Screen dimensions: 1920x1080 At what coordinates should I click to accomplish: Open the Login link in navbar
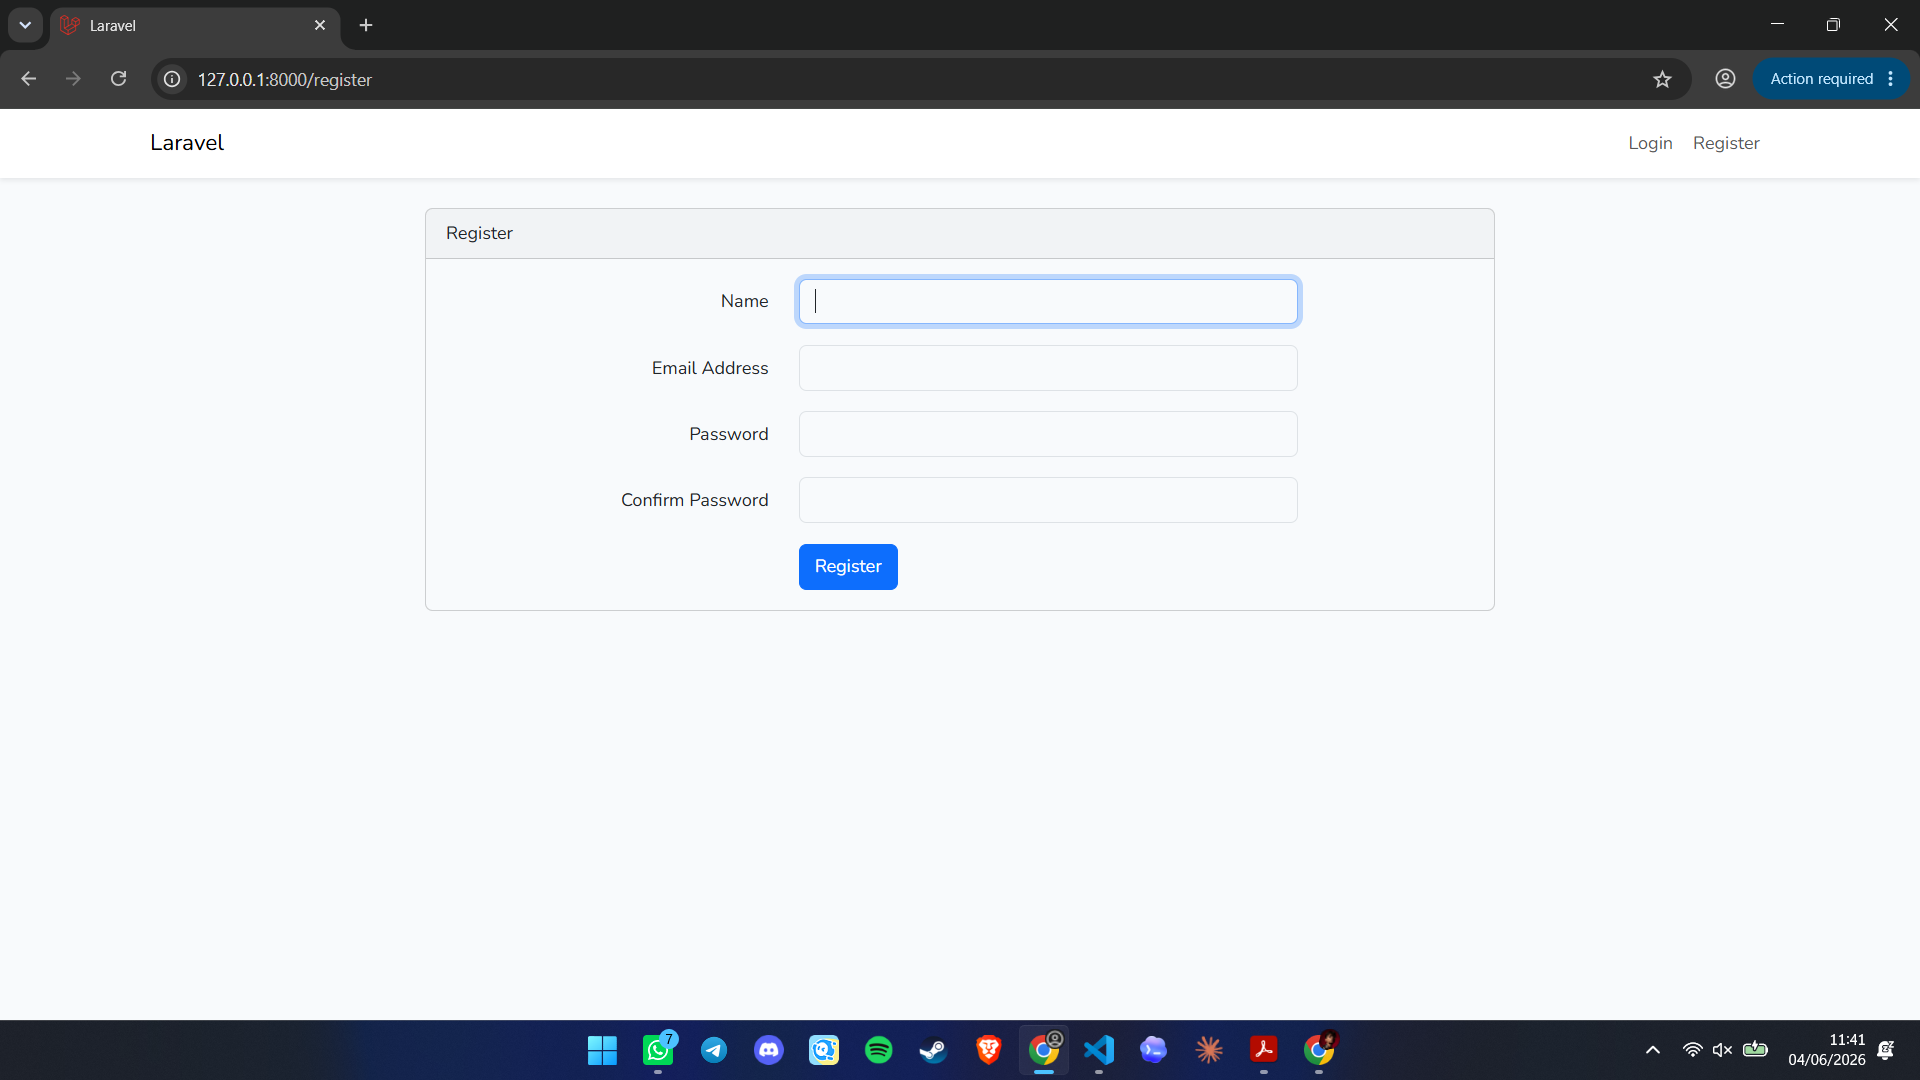point(1650,143)
